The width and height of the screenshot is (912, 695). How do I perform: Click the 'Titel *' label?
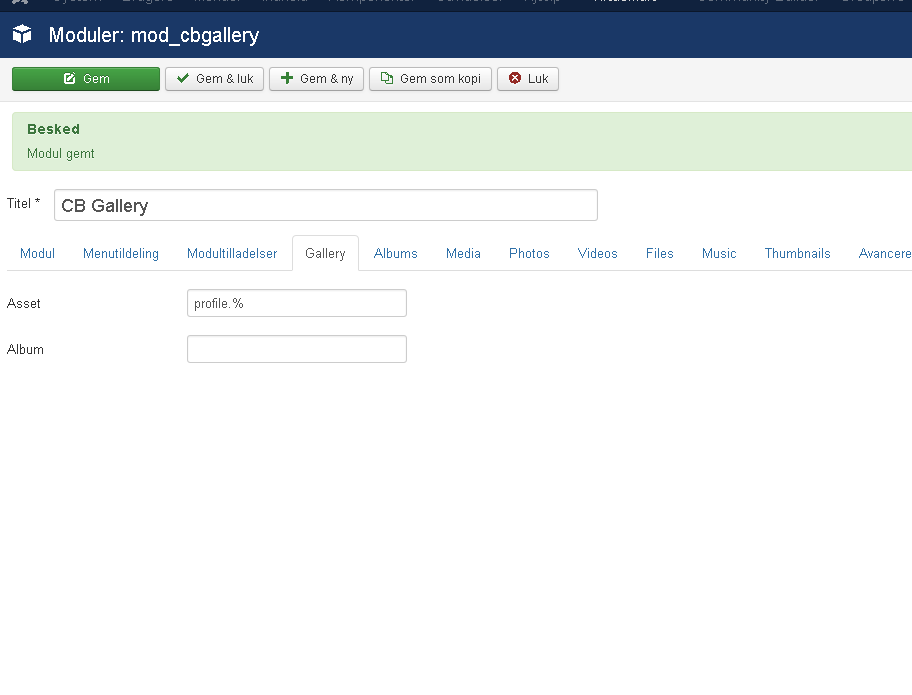pos(23,204)
